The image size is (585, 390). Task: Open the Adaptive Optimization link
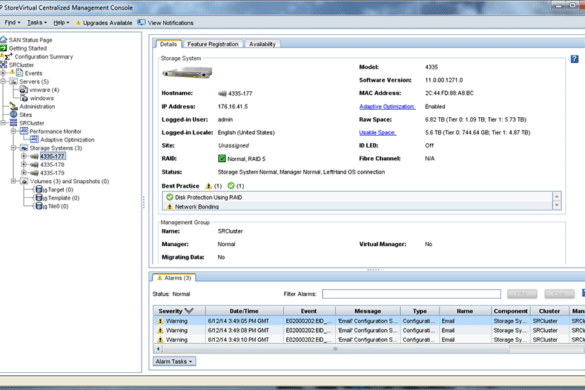coord(387,106)
